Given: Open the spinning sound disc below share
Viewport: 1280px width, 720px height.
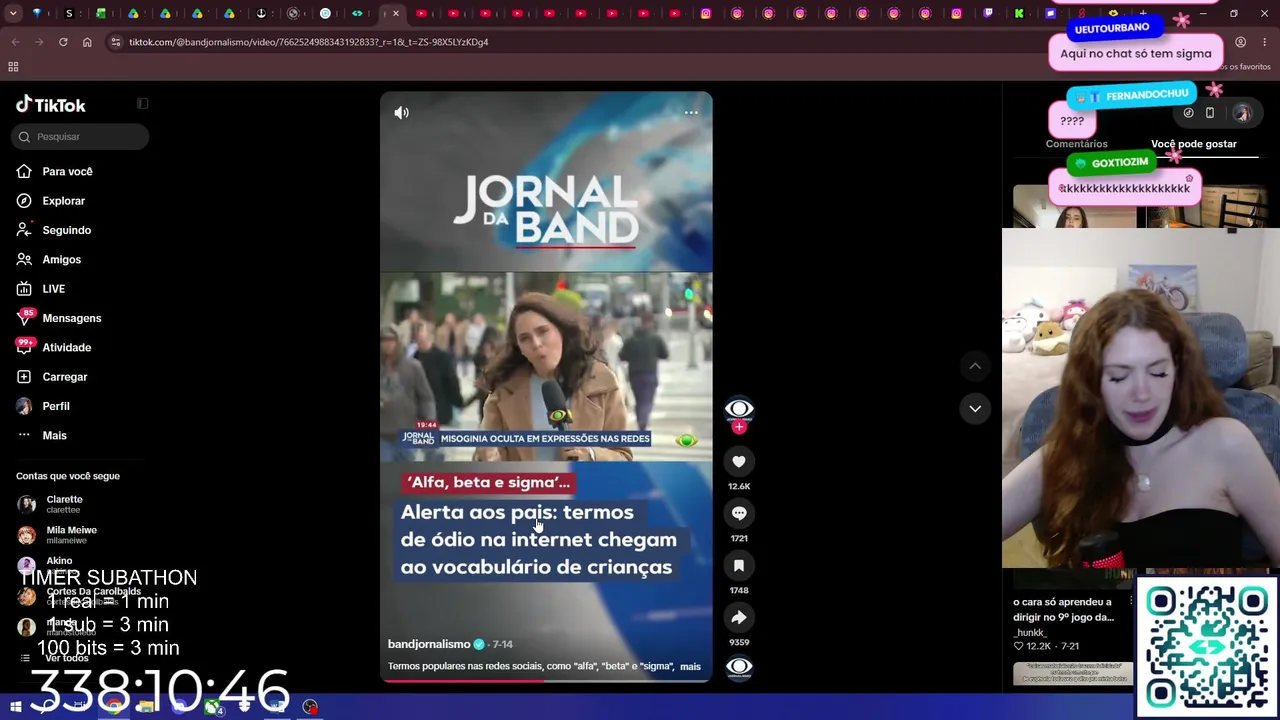Looking at the screenshot, I should click(739, 667).
